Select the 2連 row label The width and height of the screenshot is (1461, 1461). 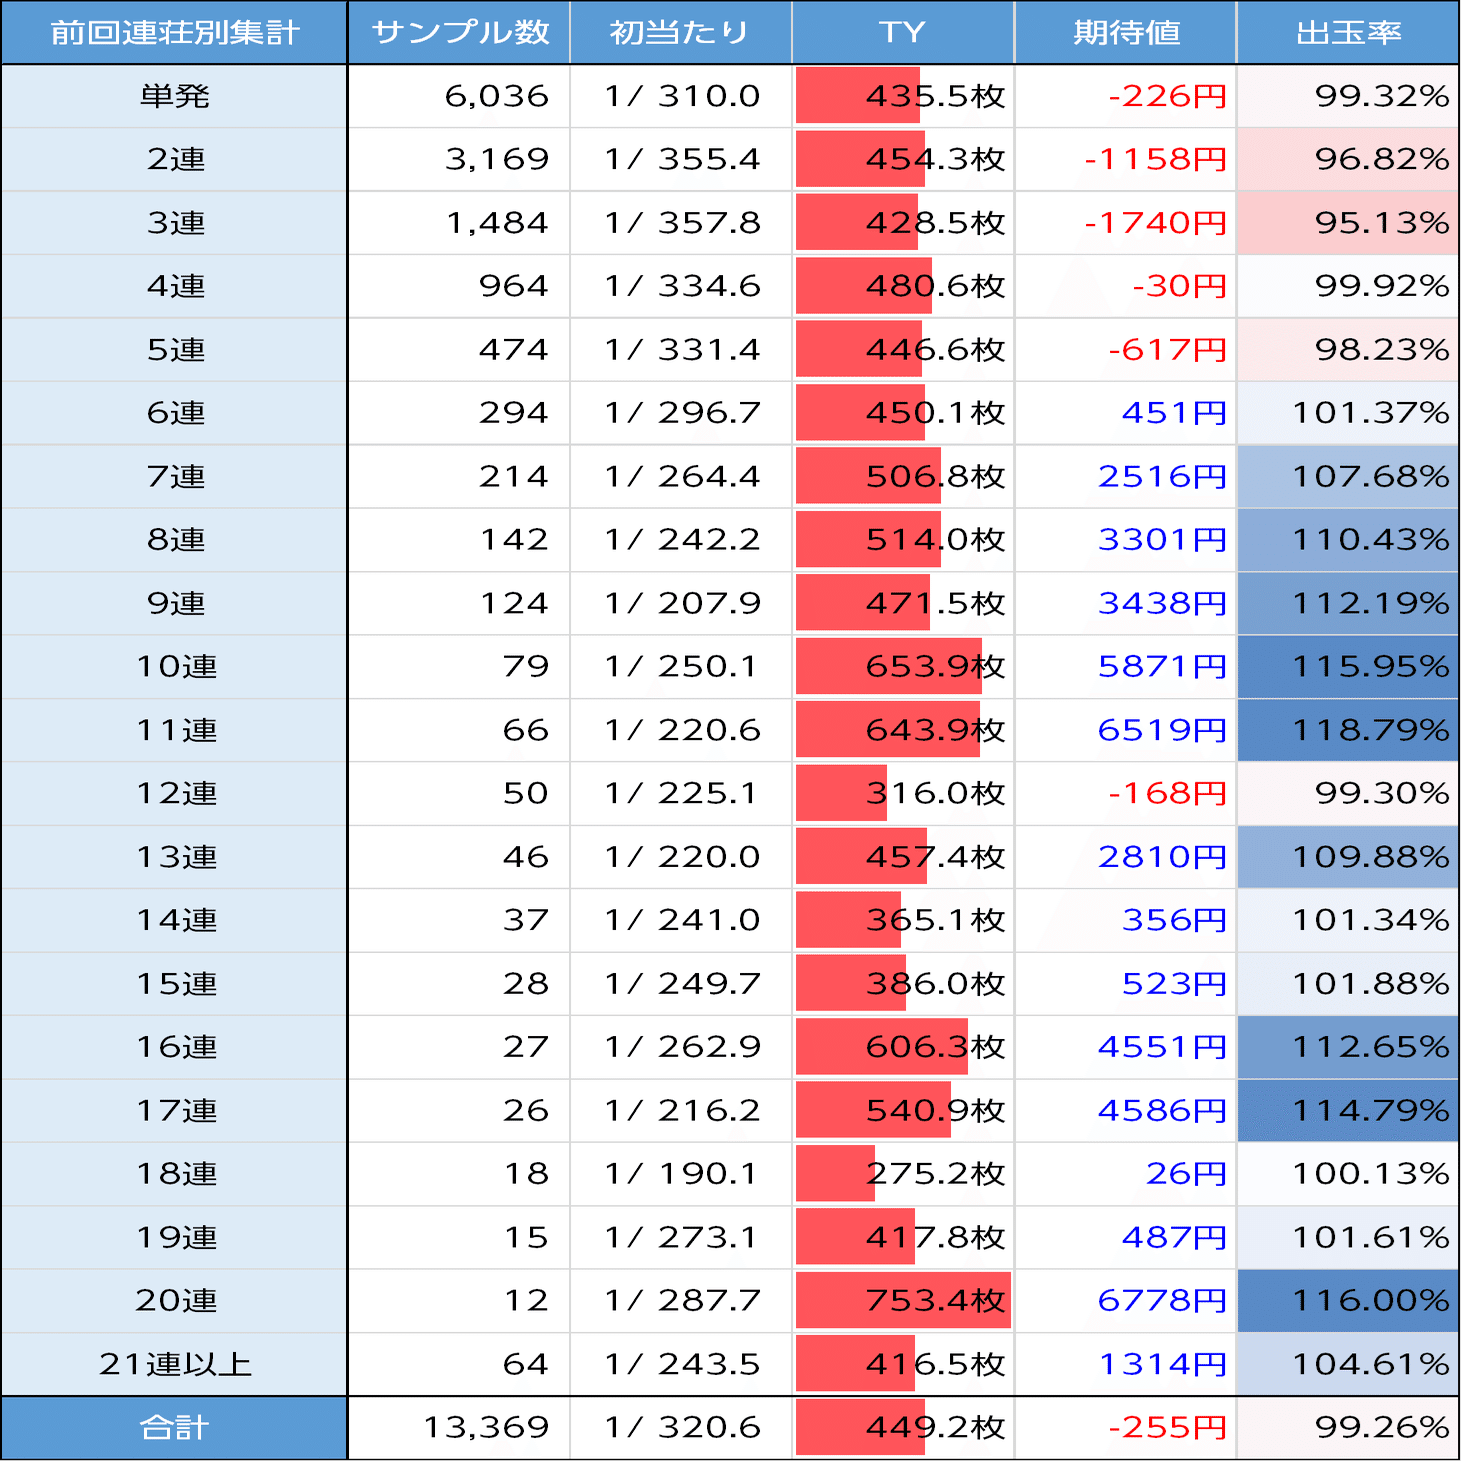[174, 159]
